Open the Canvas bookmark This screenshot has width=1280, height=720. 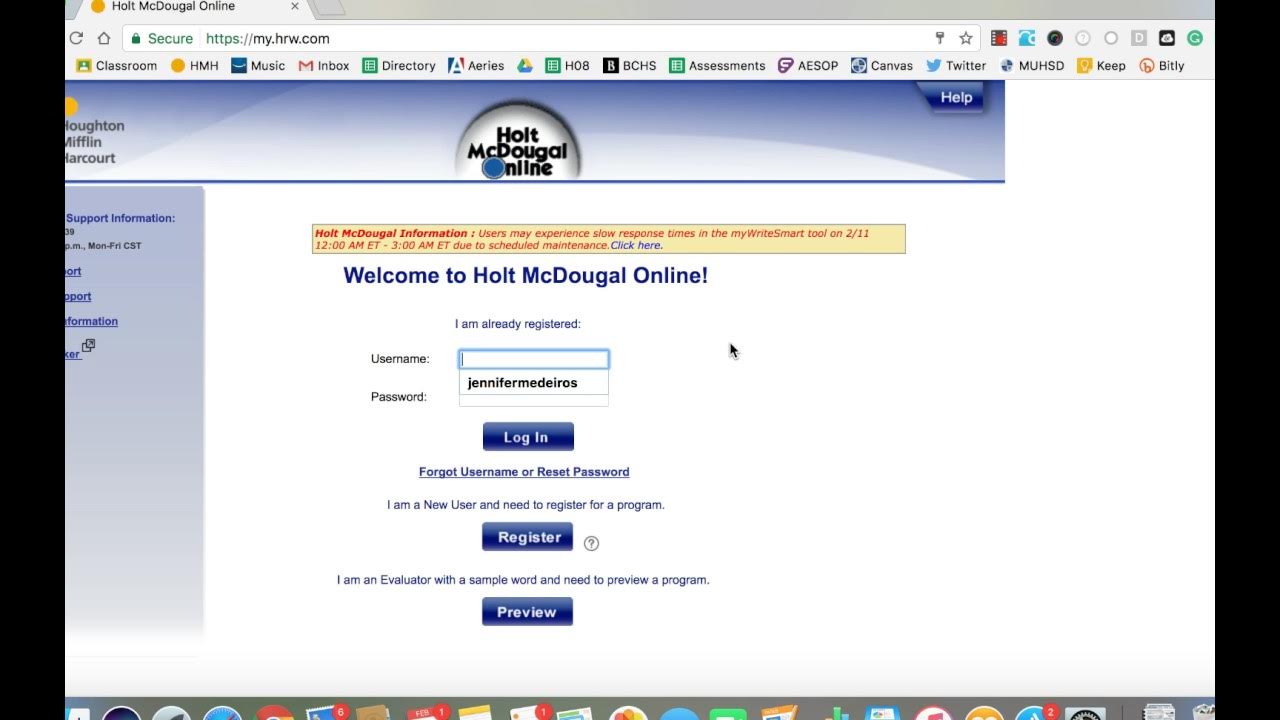click(882, 65)
